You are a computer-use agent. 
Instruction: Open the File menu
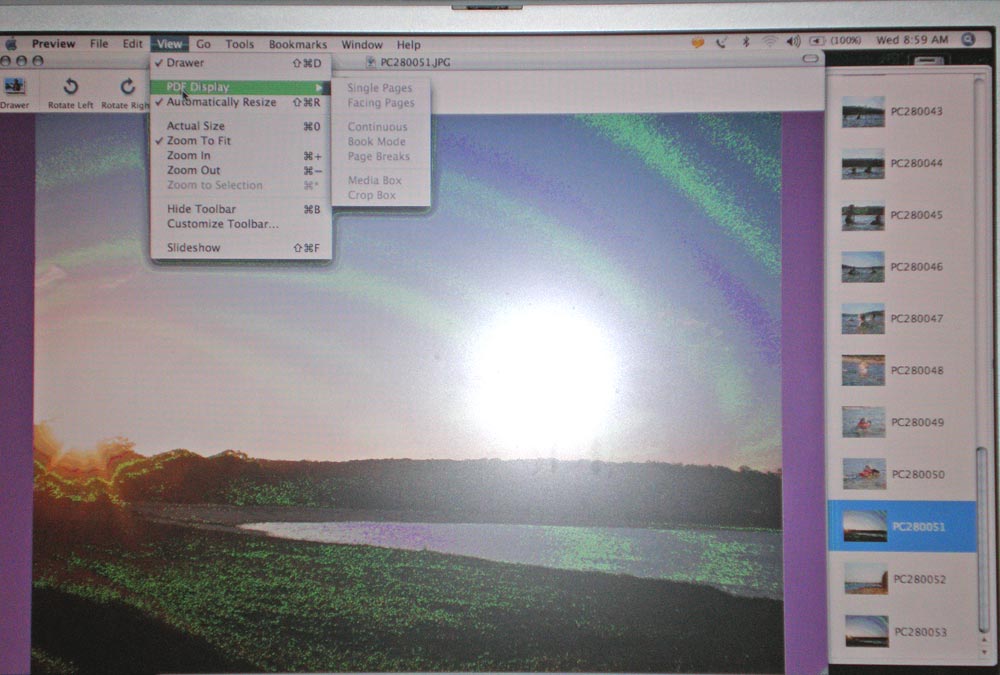pyautogui.click(x=99, y=43)
